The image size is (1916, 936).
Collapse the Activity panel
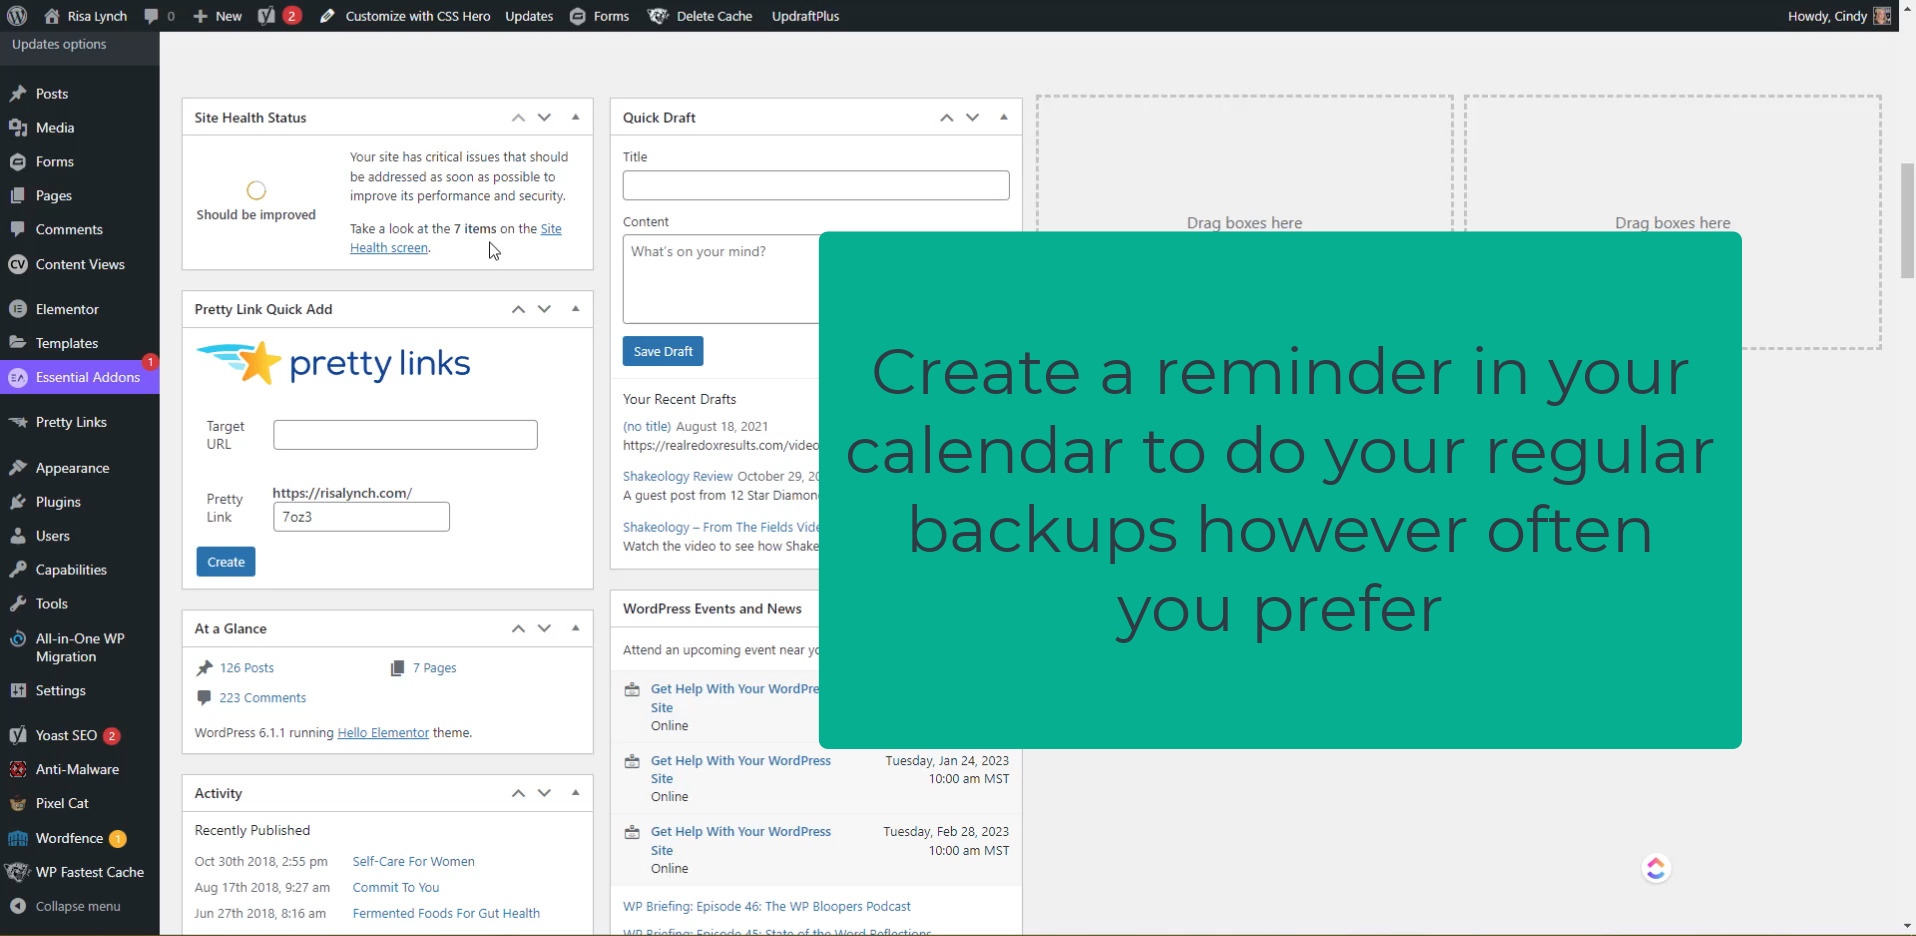point(575,793)
